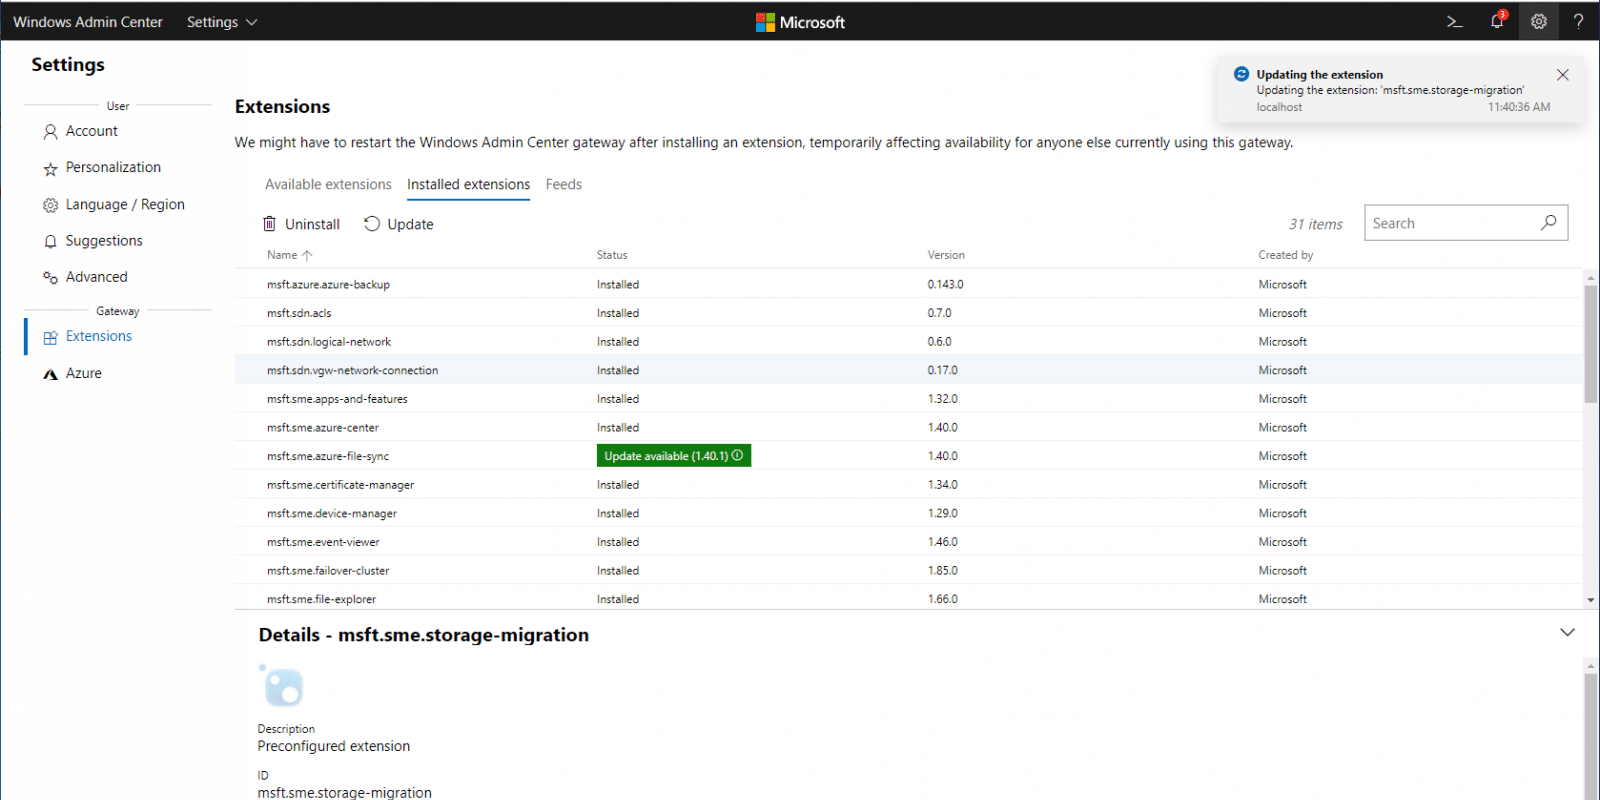
Task: Select the msft.sdn.acls row
Action: (908, 313)
